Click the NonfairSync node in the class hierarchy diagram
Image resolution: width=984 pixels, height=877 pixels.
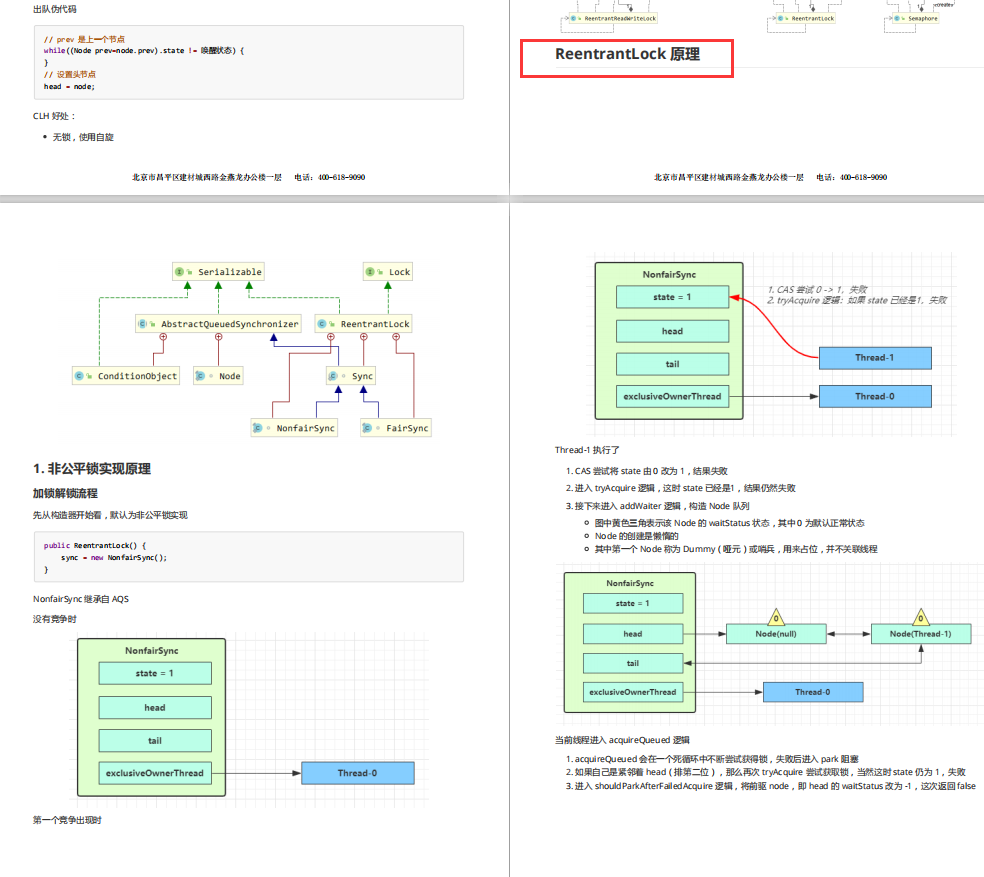click(x=294, y=428)
